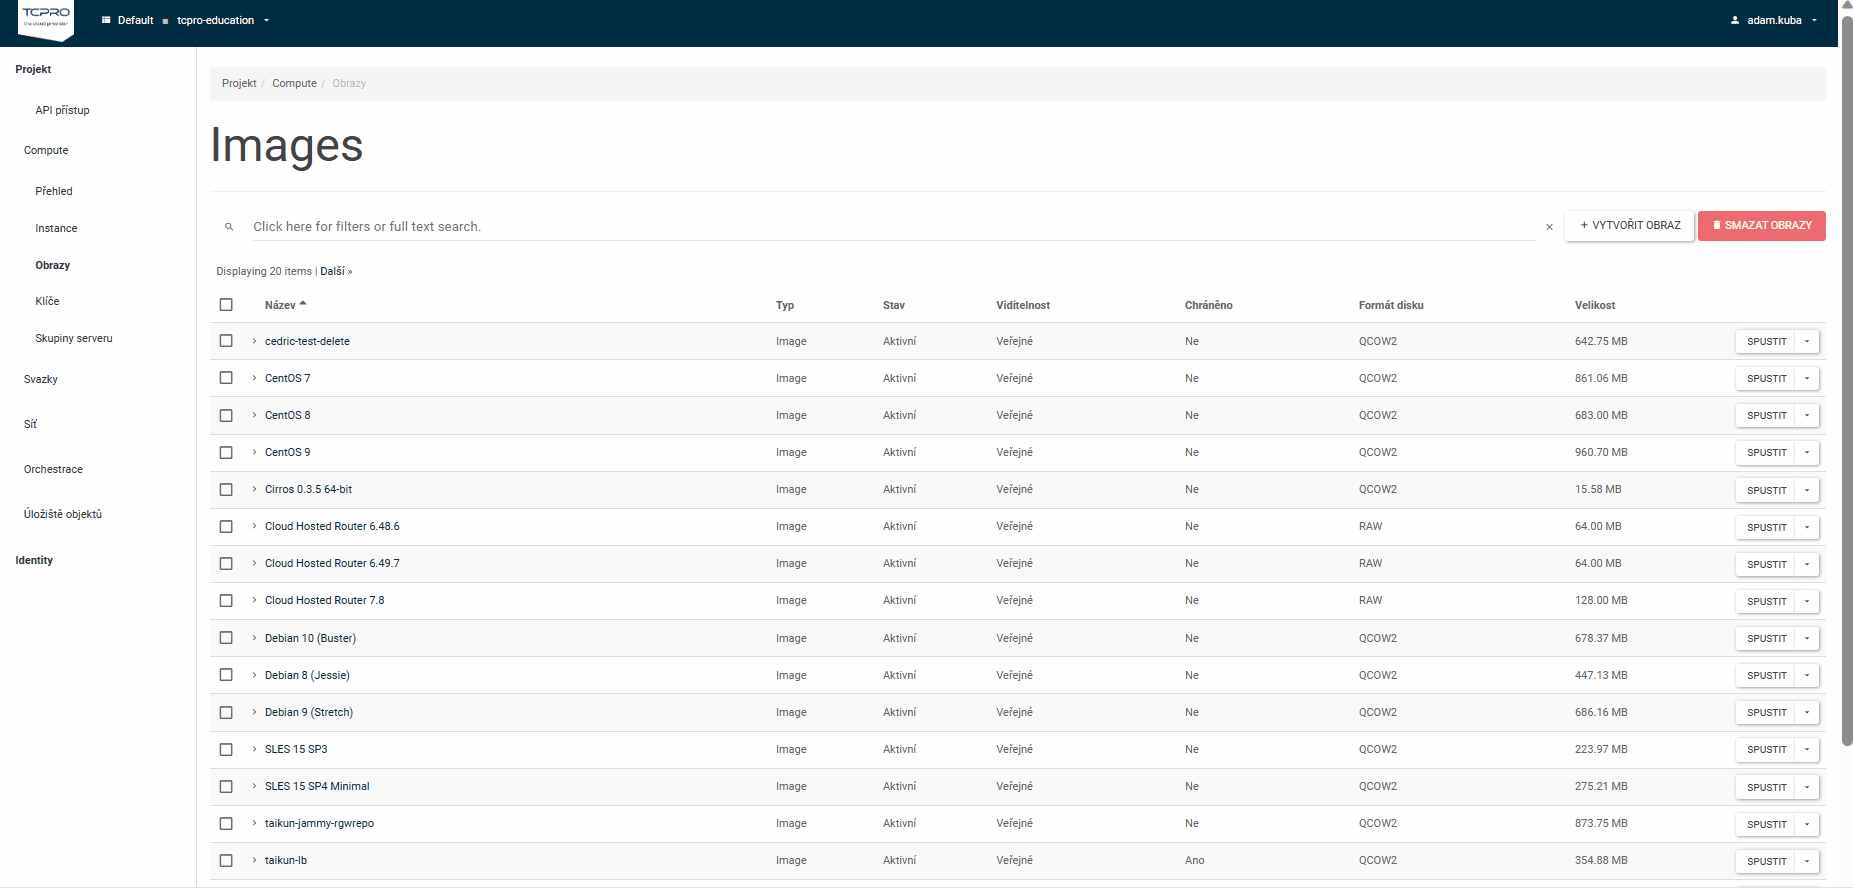Launch Cirros 0.3.5 64-bit with Spustit
This screenshot has width=1853, height=888.
[x=1766, y=490]
